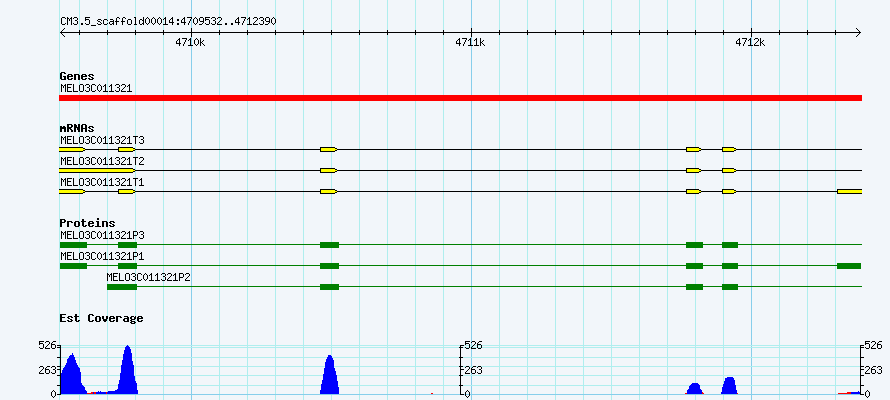This screenshot has width=890, height=400.
Task: Click the 4711k ruler label
Action: coord(470,42)
